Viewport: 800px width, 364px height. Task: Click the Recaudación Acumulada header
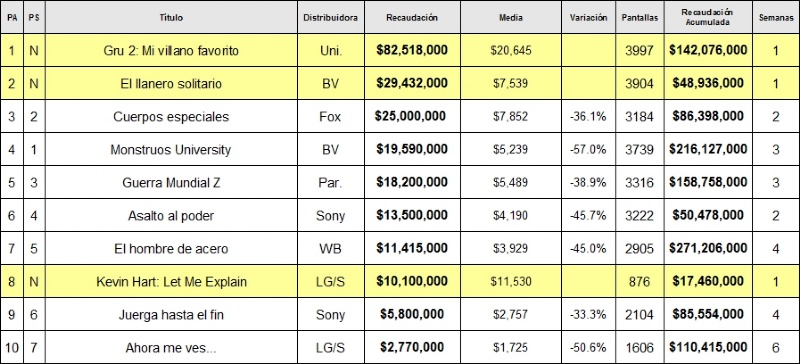708,17
